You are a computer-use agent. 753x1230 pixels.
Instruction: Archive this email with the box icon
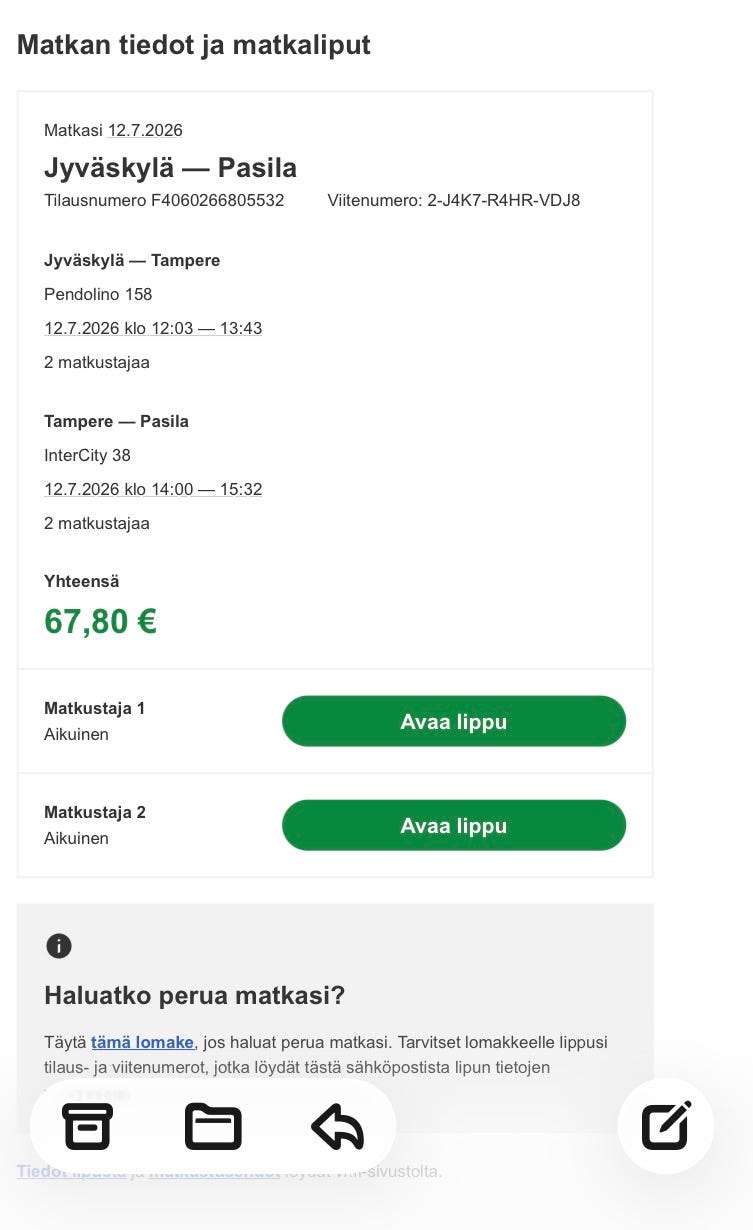pyautogui.click(x=88, y=1127)
